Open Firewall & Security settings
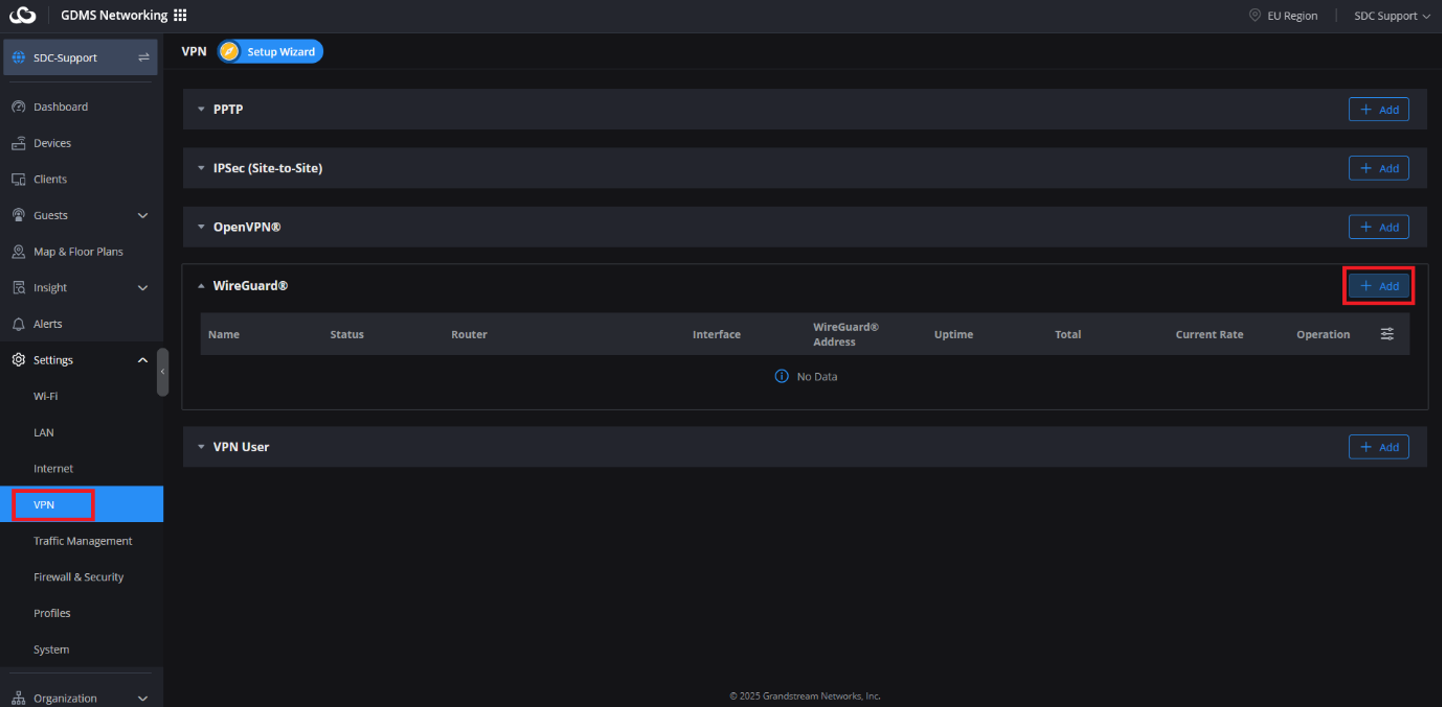 81,577
